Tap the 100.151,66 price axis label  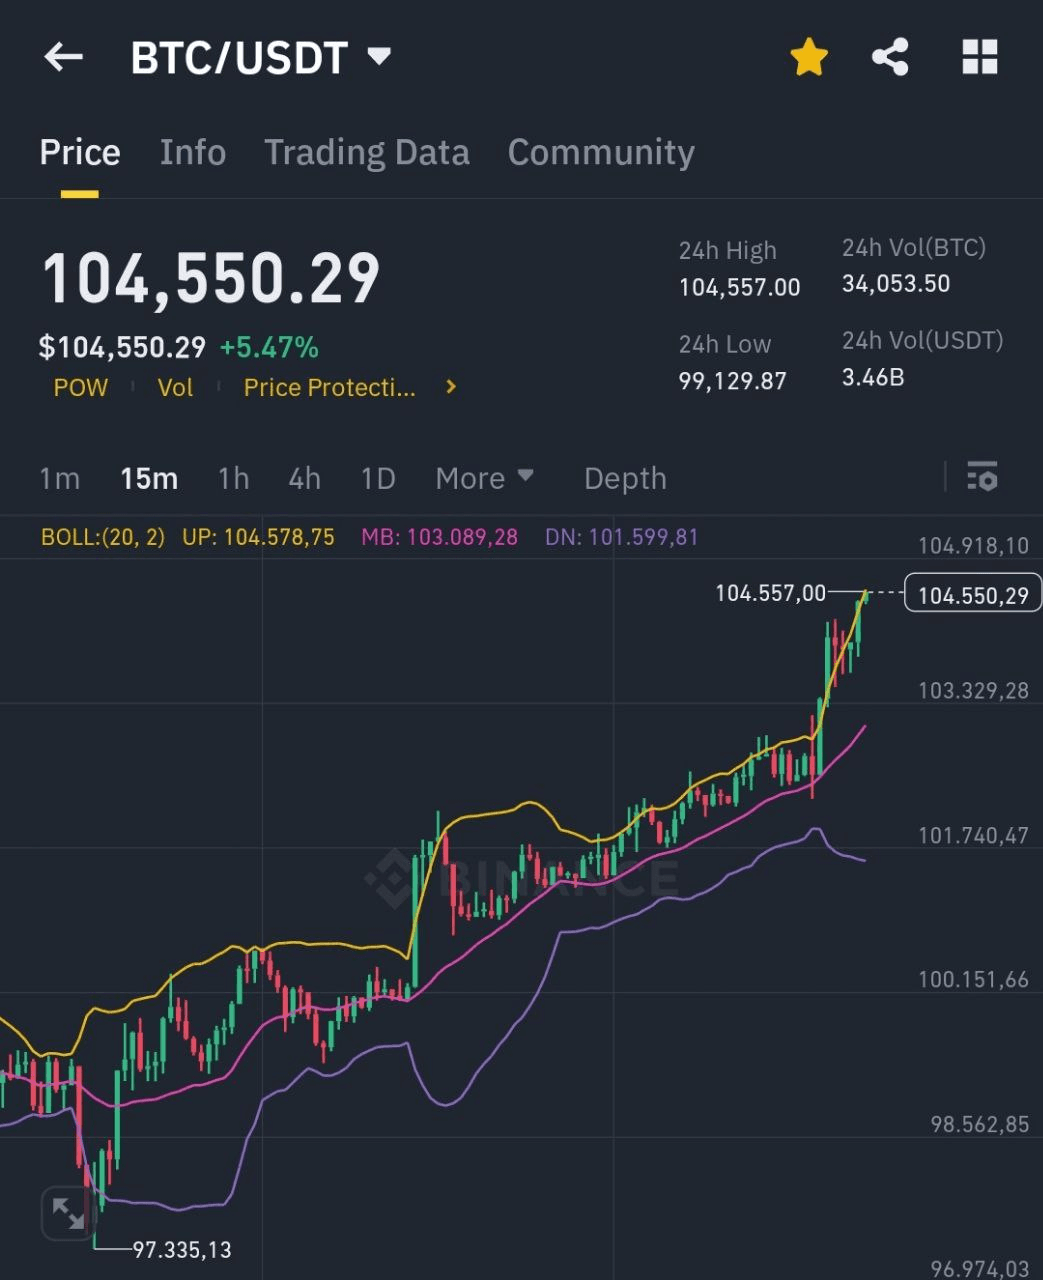973,979
